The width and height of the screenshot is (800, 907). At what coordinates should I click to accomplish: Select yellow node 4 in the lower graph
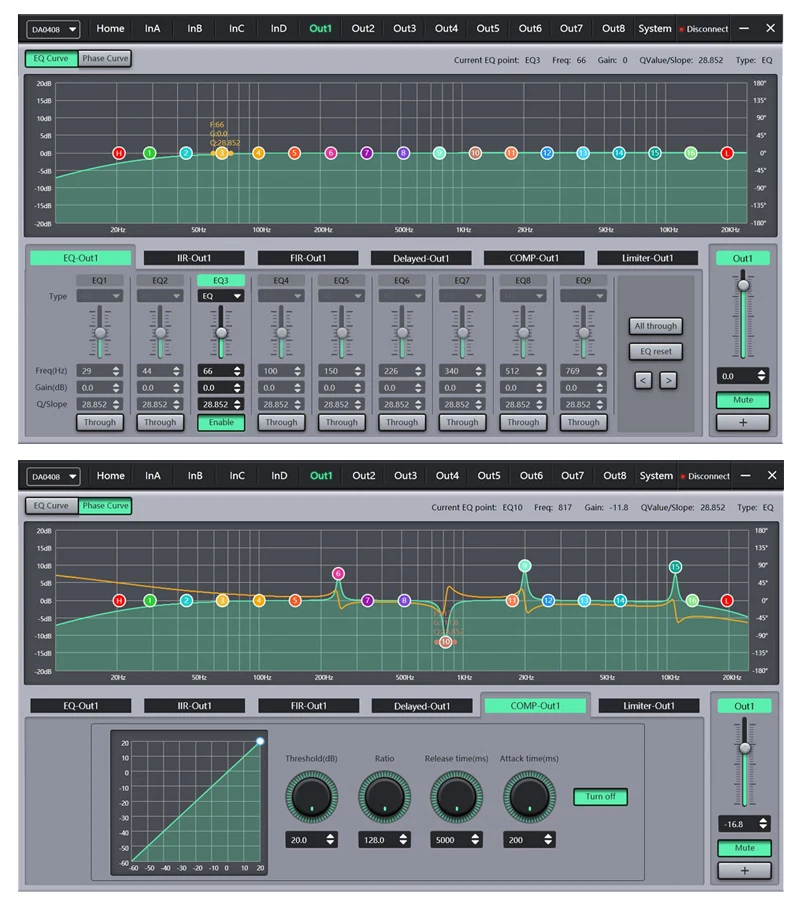259,600
